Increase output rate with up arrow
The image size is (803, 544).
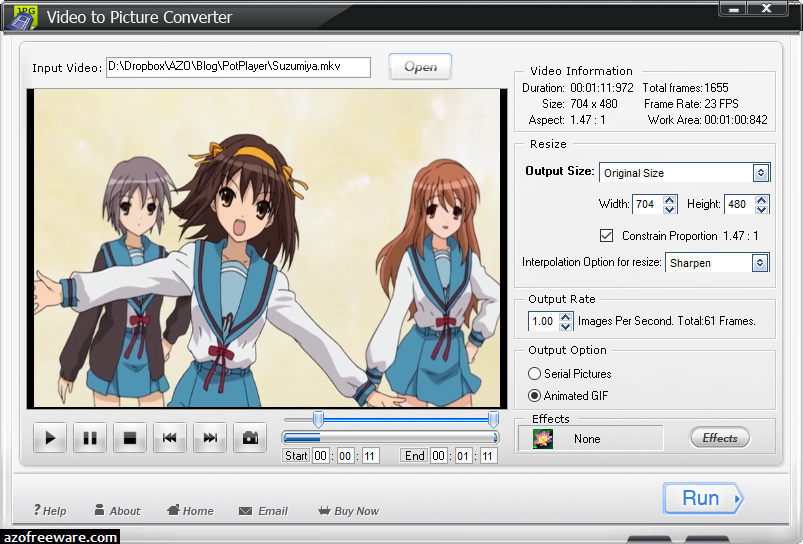(565, 317)
